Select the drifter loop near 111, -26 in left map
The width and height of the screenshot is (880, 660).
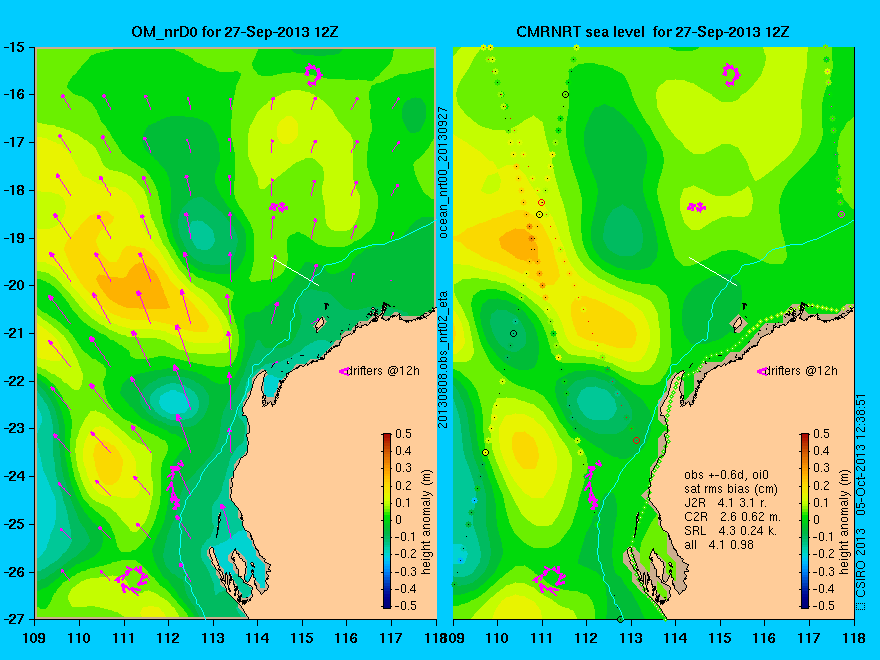point(132,580)
